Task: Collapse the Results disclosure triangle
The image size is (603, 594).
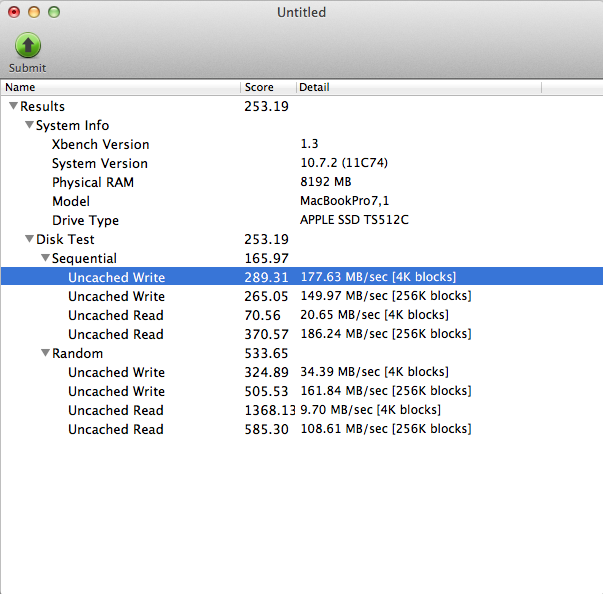Action: [13, 106]
